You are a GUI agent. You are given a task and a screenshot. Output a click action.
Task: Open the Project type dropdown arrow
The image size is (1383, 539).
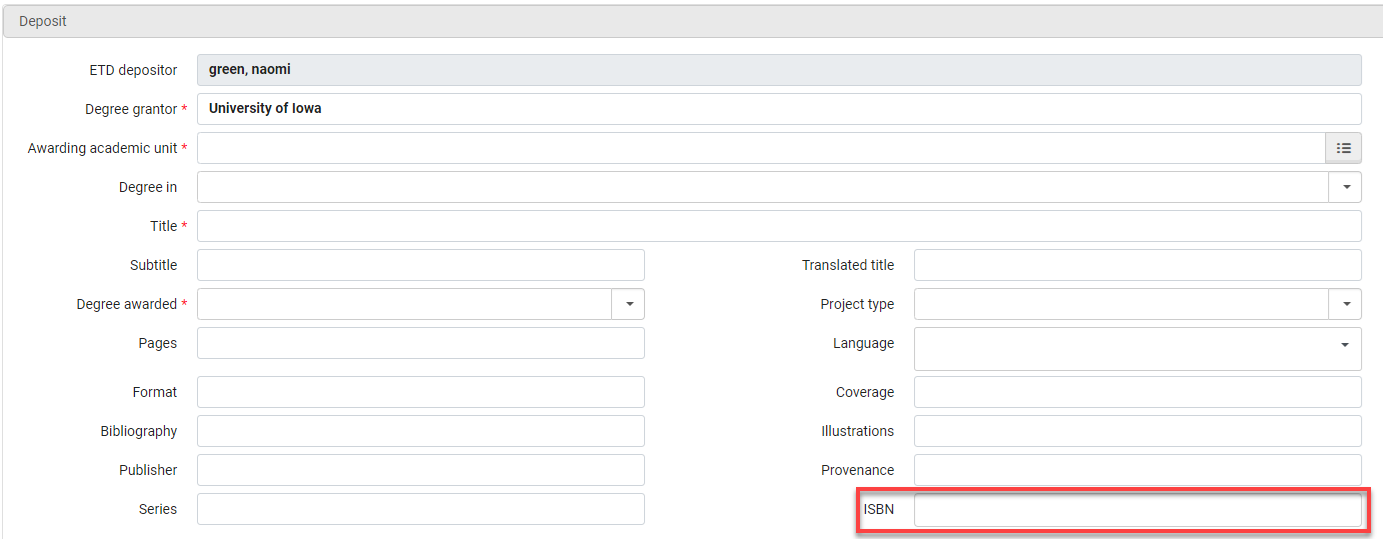click(1345, 304)
